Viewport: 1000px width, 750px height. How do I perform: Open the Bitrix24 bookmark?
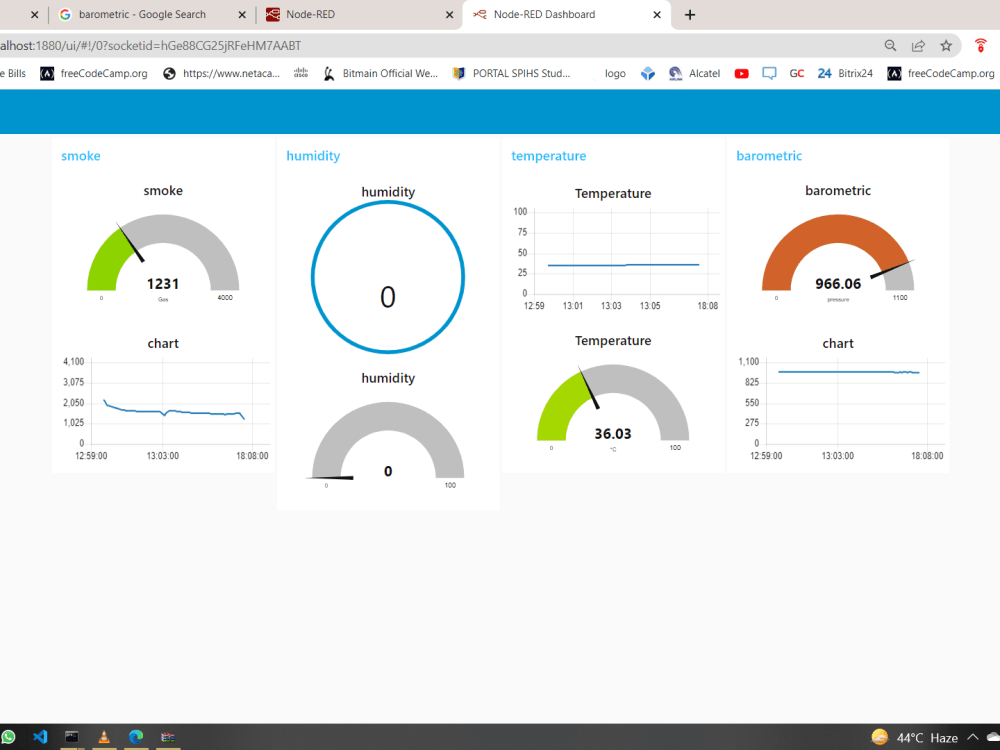[x=845, y=73]
